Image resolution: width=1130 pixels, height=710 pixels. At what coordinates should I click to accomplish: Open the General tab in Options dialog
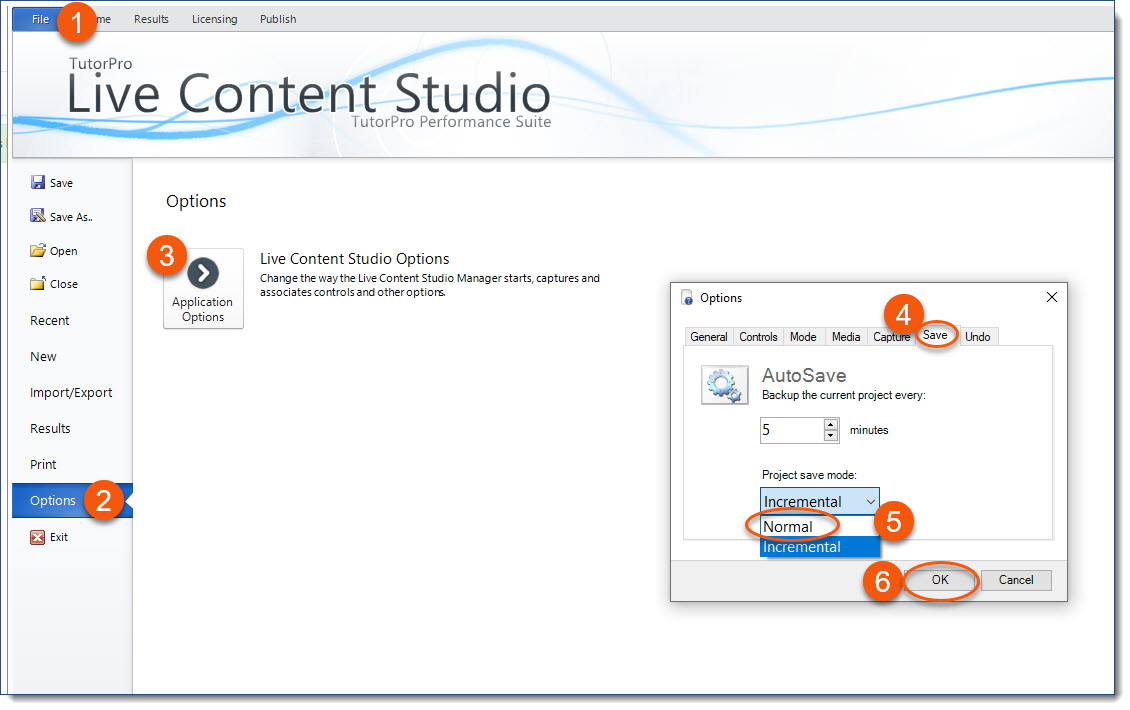tap(708, 337)
